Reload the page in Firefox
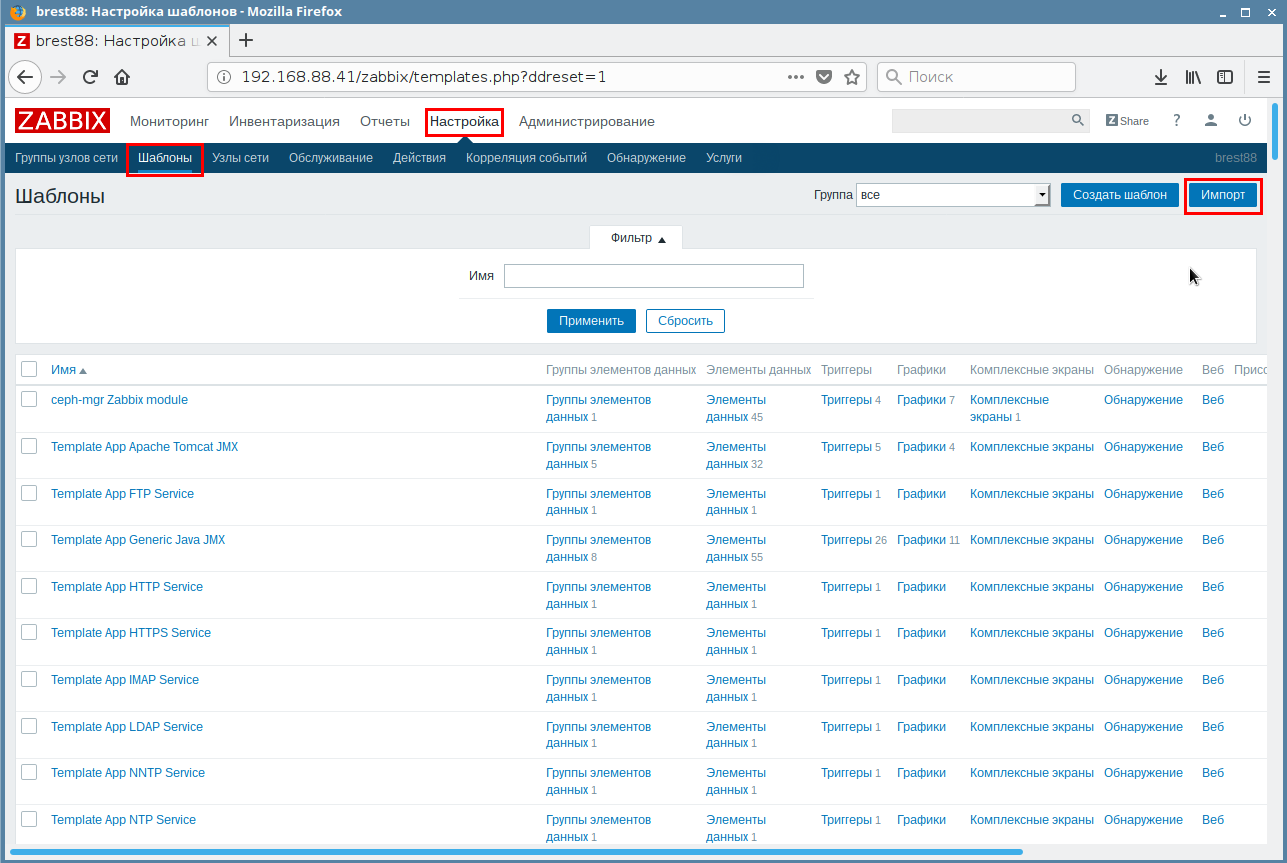 click(90, 77)
